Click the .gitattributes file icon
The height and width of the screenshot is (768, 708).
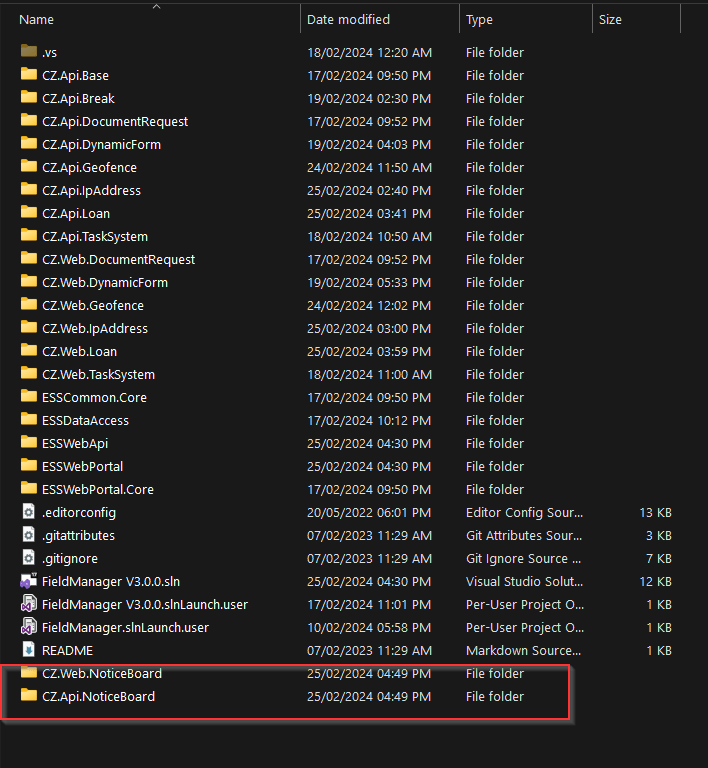click(29, 535)
